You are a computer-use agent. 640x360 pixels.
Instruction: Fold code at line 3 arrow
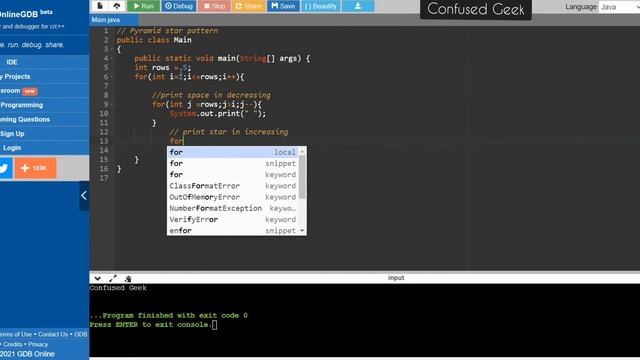point(111,49)
